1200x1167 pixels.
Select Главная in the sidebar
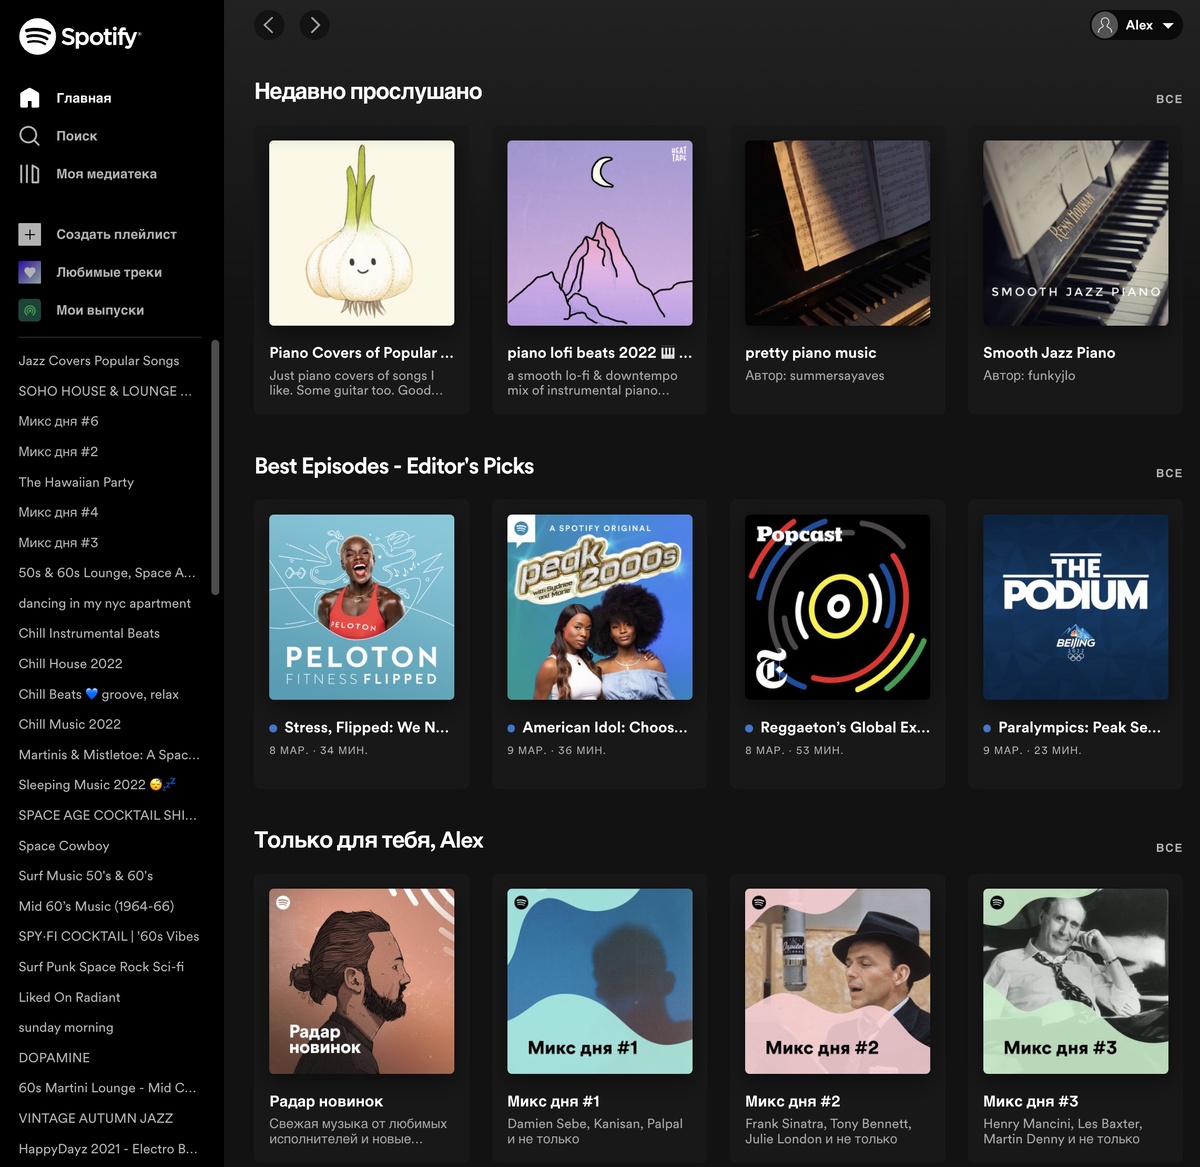(84, 98)
